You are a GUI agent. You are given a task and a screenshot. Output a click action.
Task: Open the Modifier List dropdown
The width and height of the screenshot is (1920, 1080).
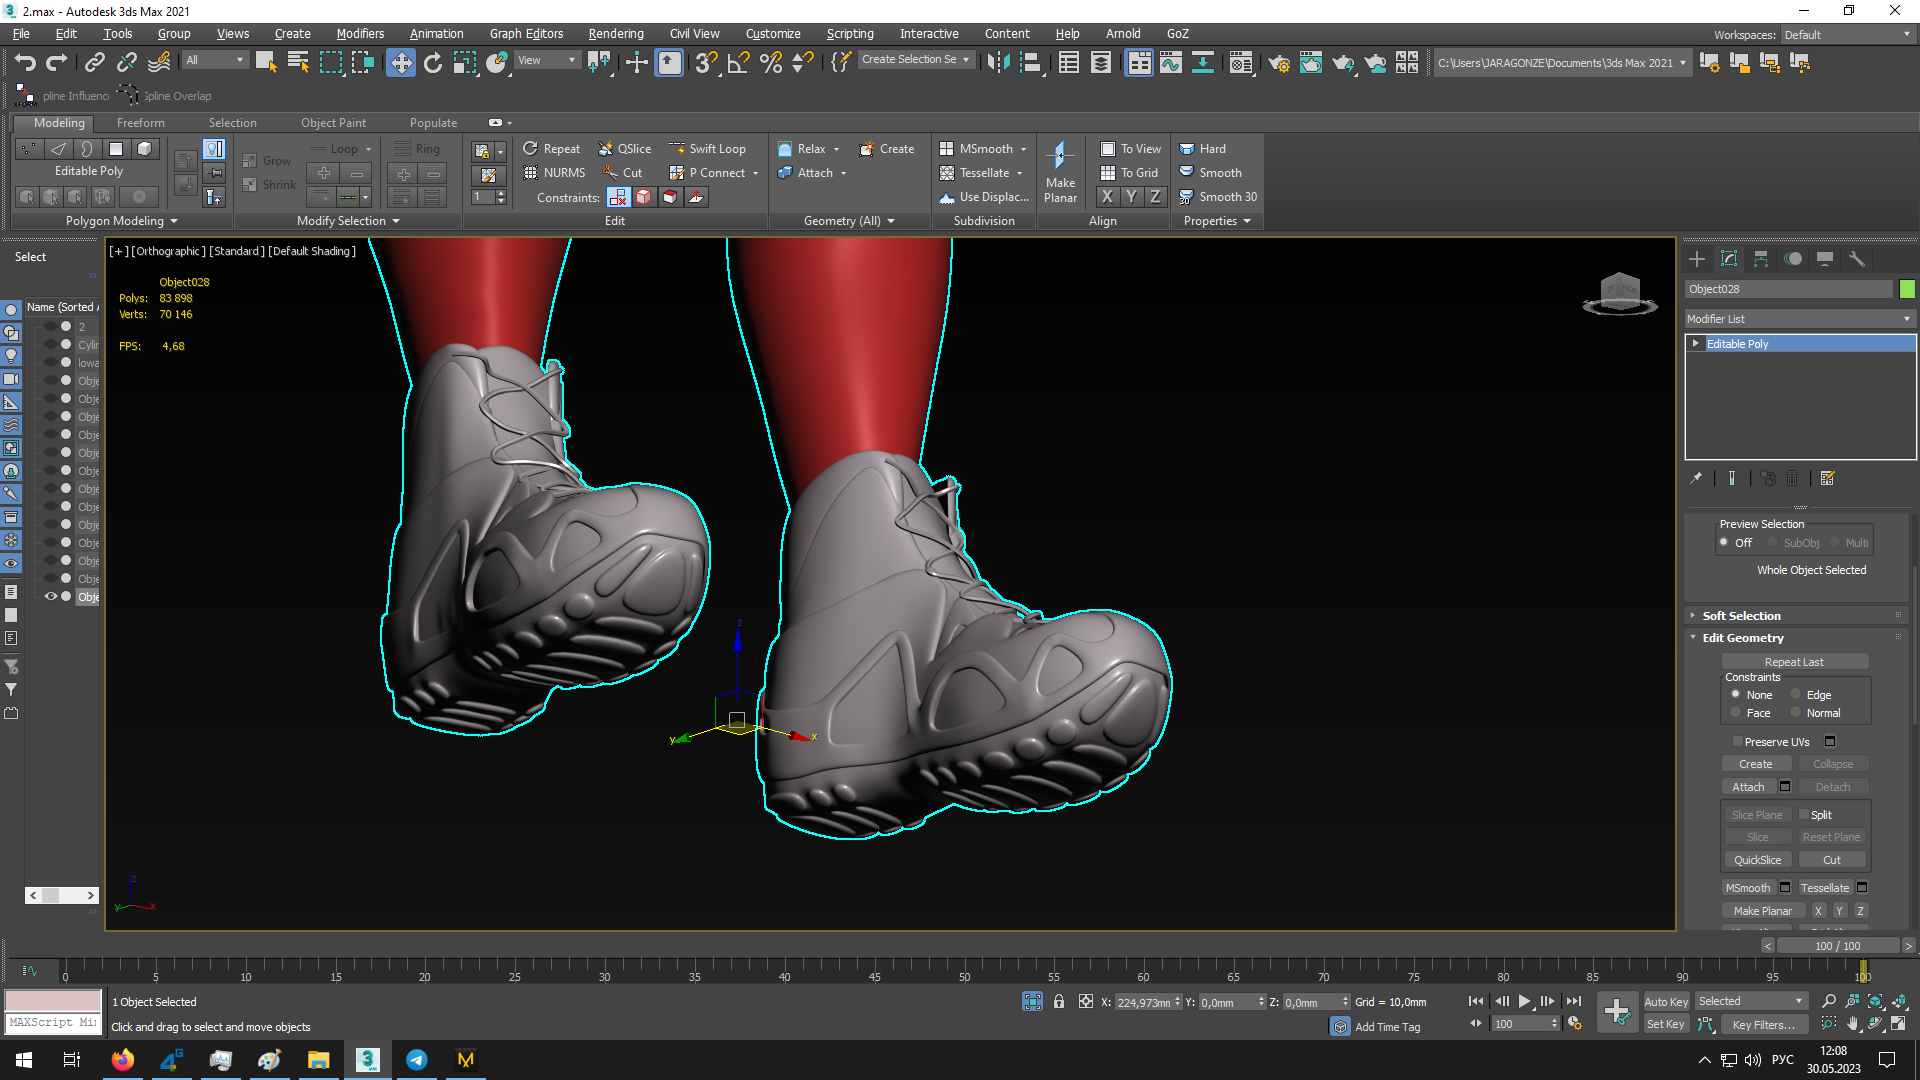point(1798,319)
